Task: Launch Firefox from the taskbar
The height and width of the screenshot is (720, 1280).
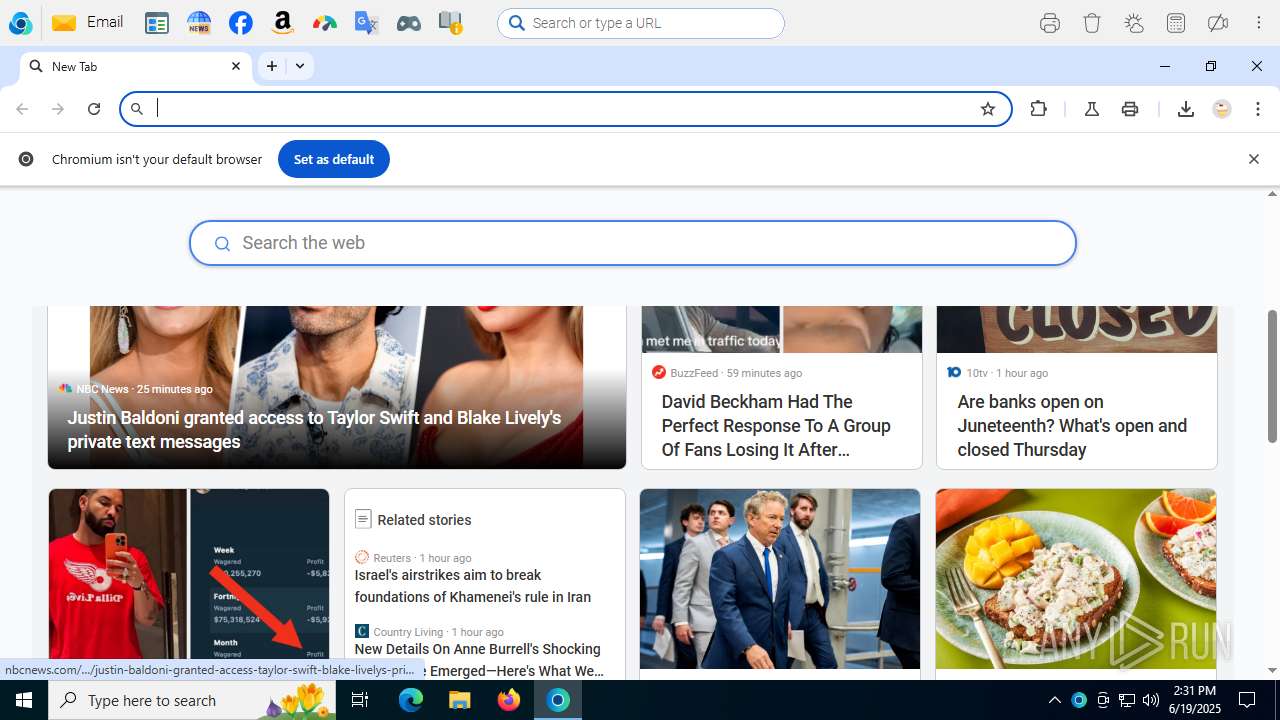Action: click(x=509, y=700)
